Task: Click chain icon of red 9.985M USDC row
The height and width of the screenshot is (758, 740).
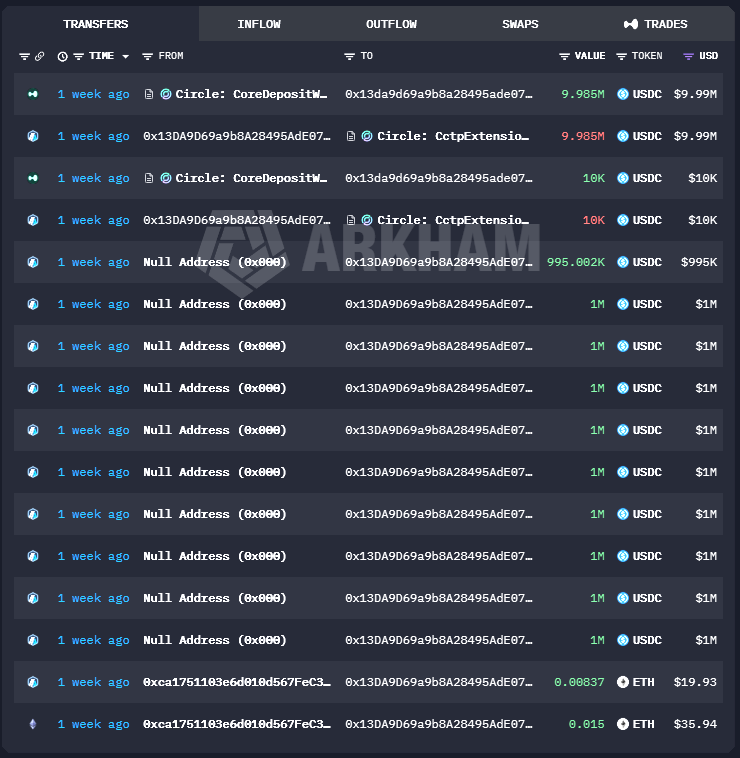Action: tap(33, 136)
